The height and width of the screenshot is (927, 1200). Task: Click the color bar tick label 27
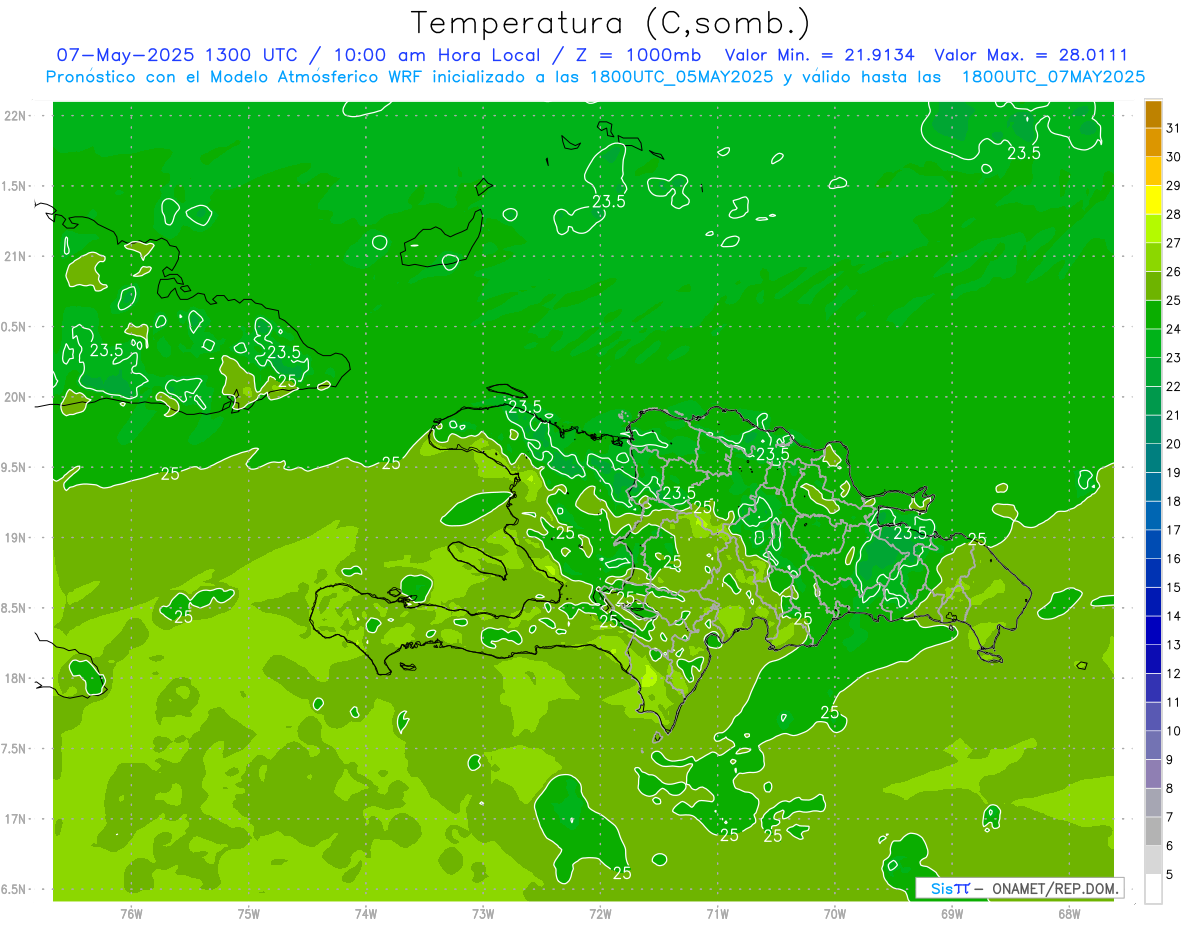tap(1173, 243)
